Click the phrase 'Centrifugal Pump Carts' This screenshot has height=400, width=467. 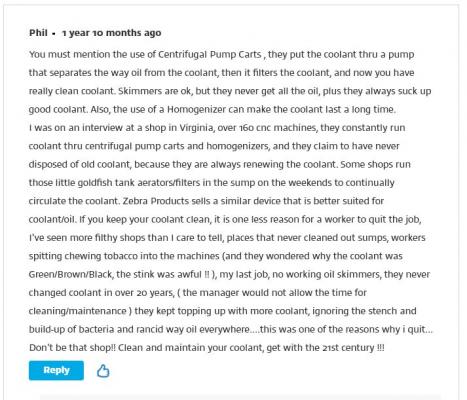click(x=209, y=54)
